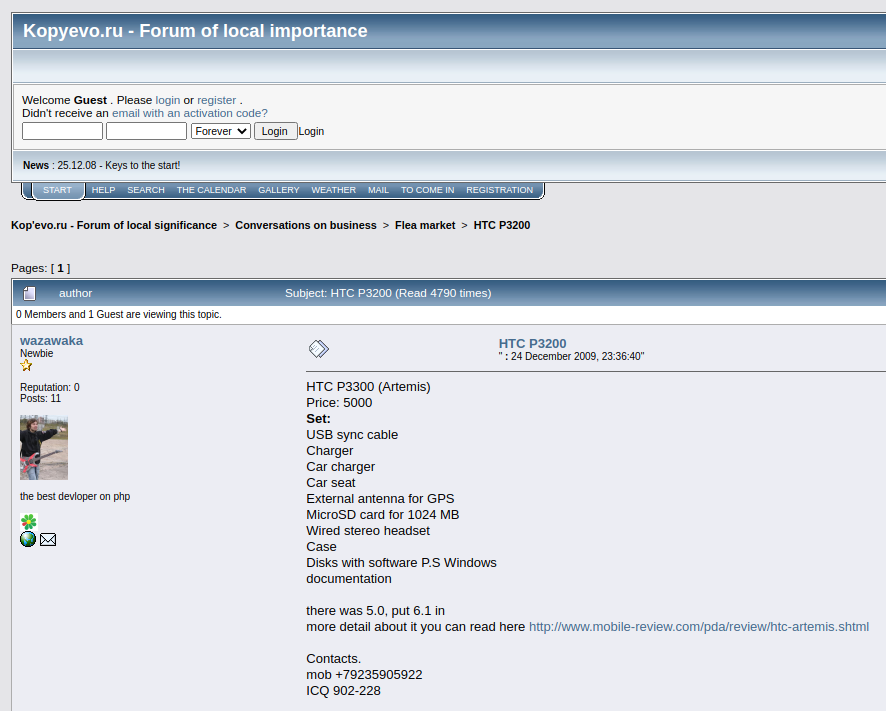This screenshot has height=711, width=886.
Task: Click 'the best devloper on php' text
Action: (x=75, y=496)
